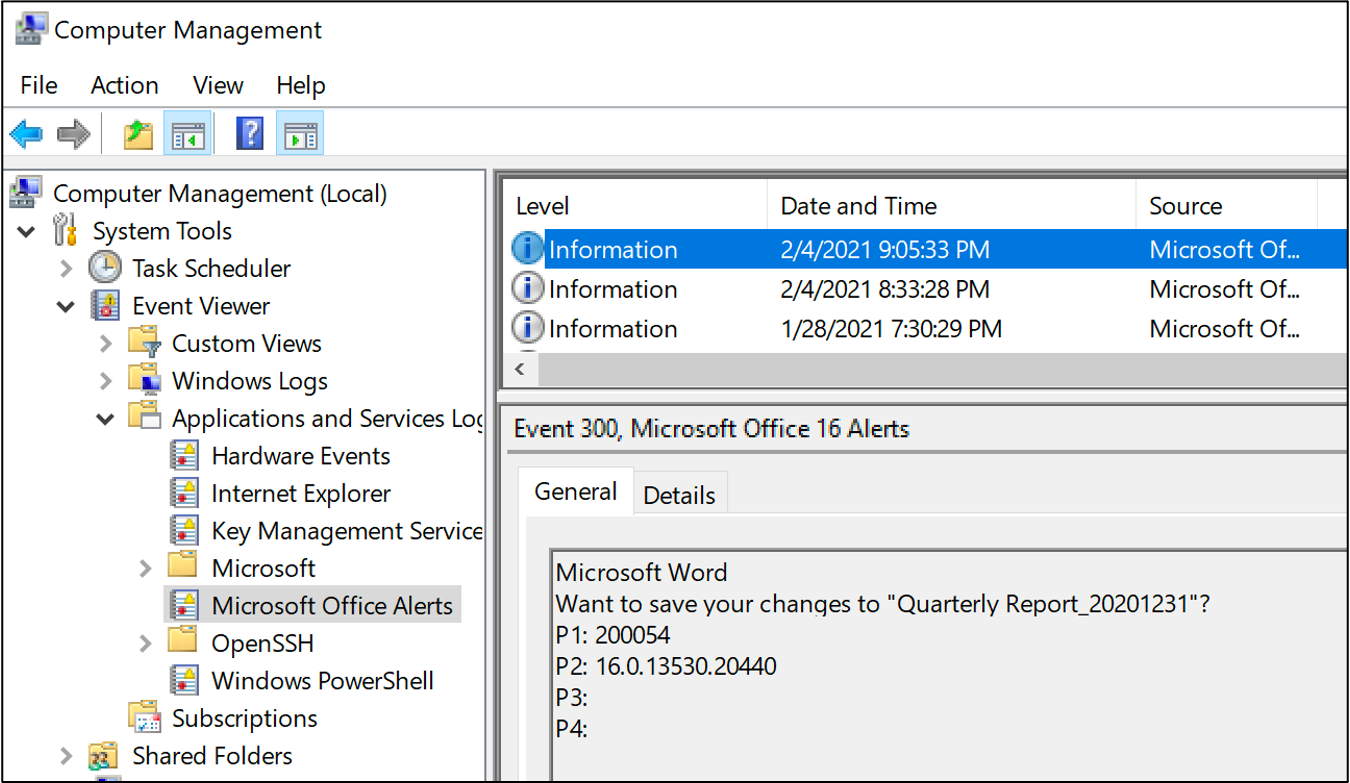Image resolution: width=1350 pixels, height=783 pixels.
Task: Expand the Windows Logs node
Action: click(105, 380)
